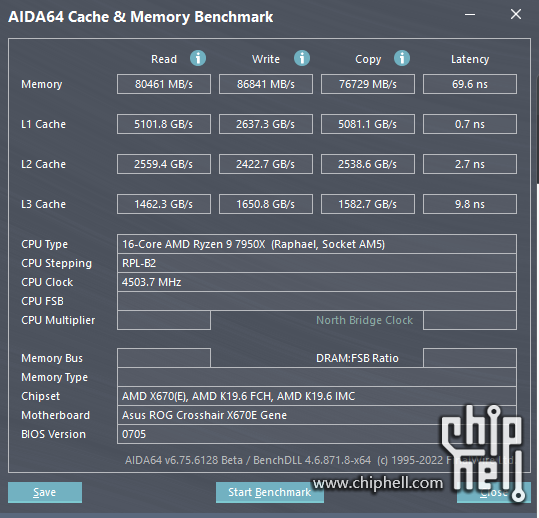The image size is (539, 518).
Task: Close window with the X icon
Action: point(516,14)
